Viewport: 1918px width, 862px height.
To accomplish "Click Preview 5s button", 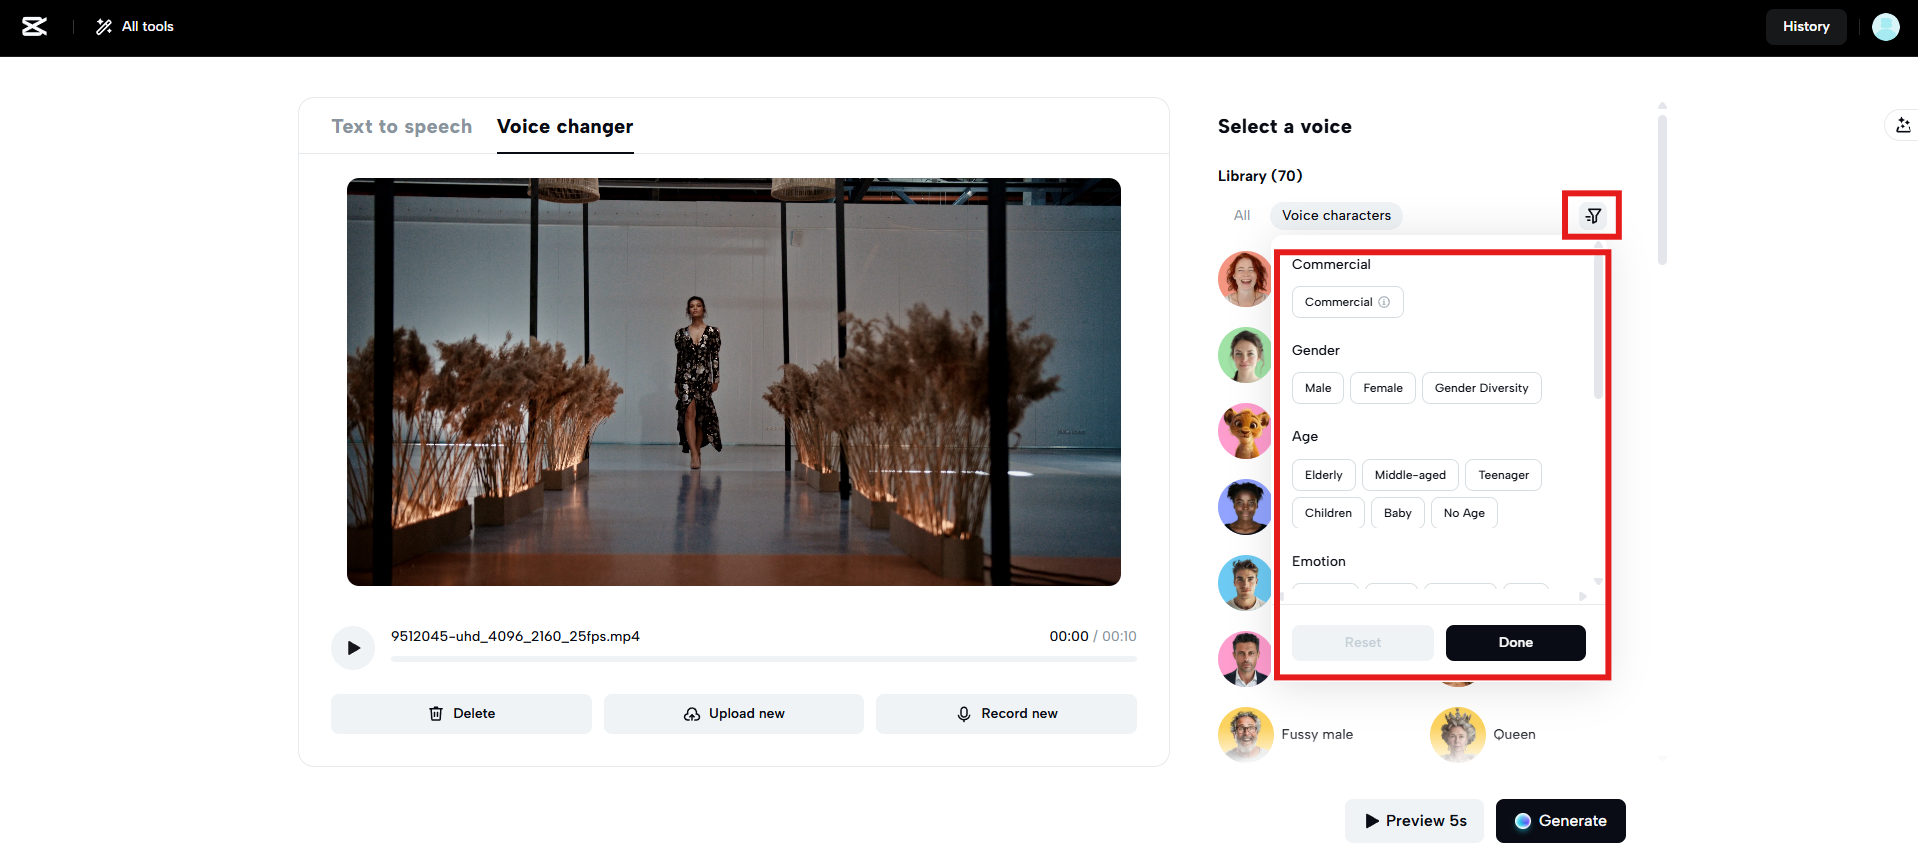I will coord(1414,821).
